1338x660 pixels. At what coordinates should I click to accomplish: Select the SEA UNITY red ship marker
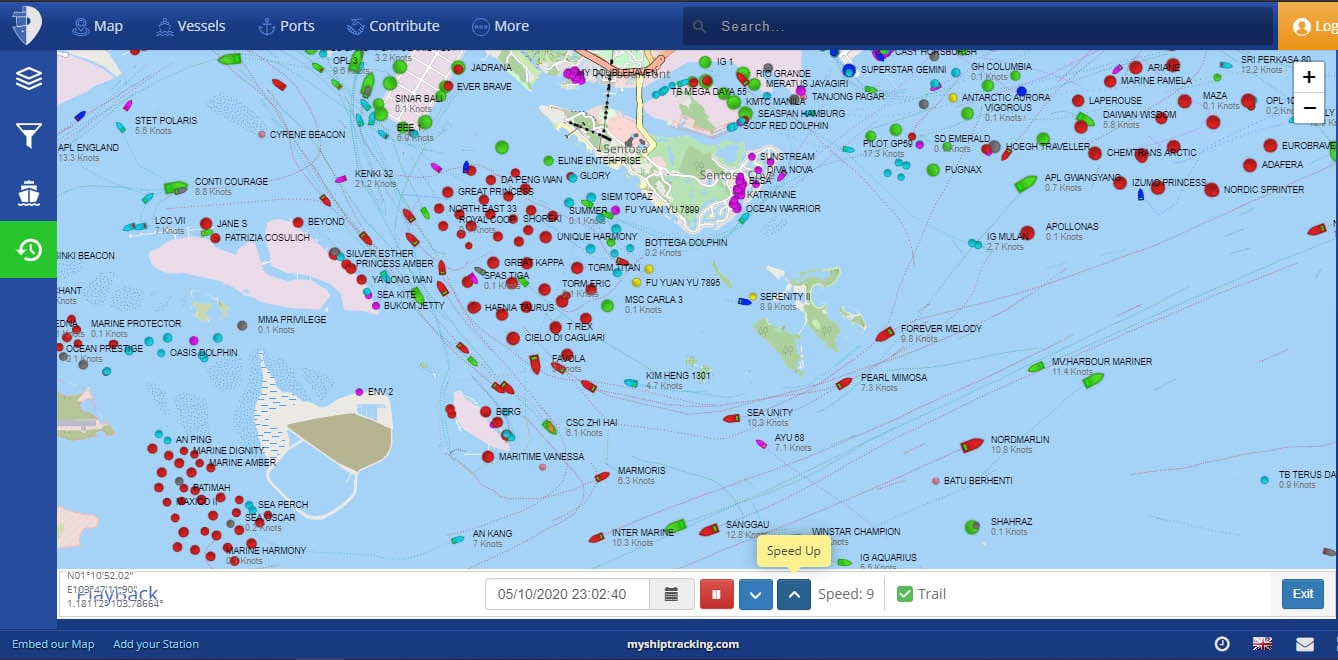tap(732, 419)
